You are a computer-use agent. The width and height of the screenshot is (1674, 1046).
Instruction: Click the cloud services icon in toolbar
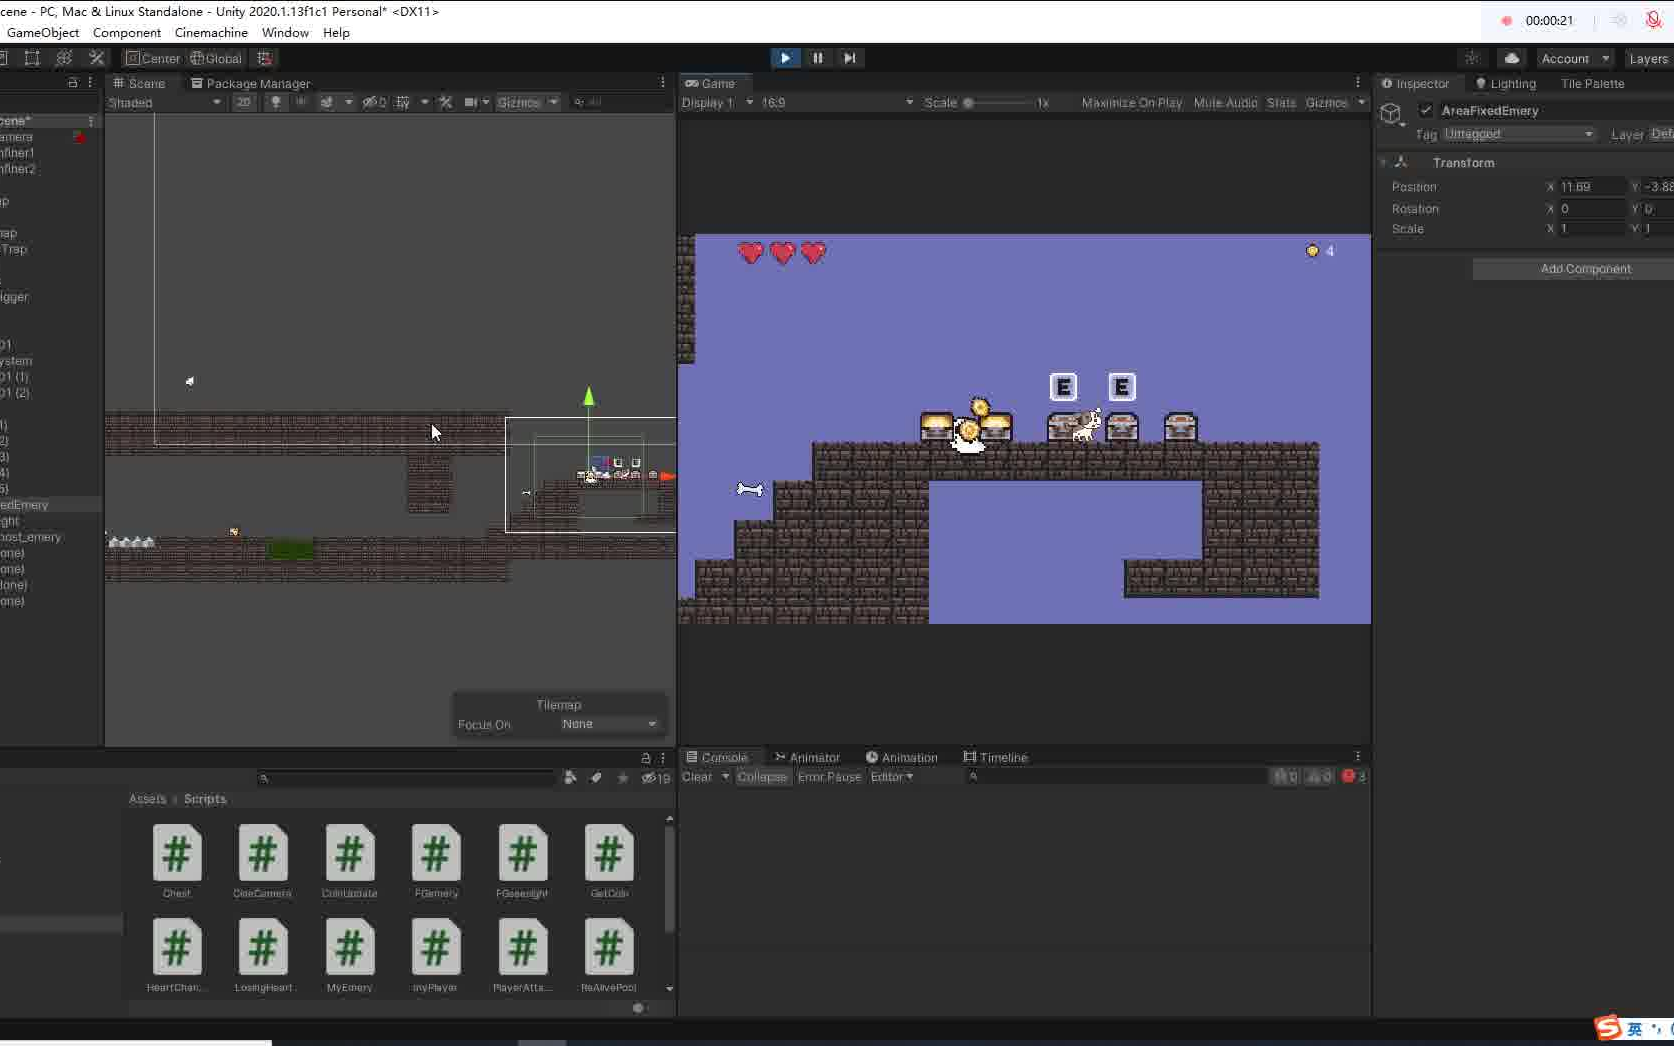[1511, 58]
